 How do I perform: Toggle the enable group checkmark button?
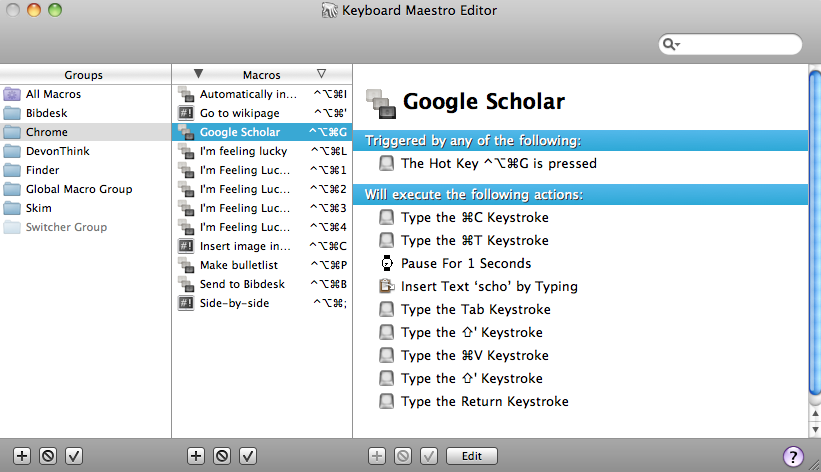74,456
